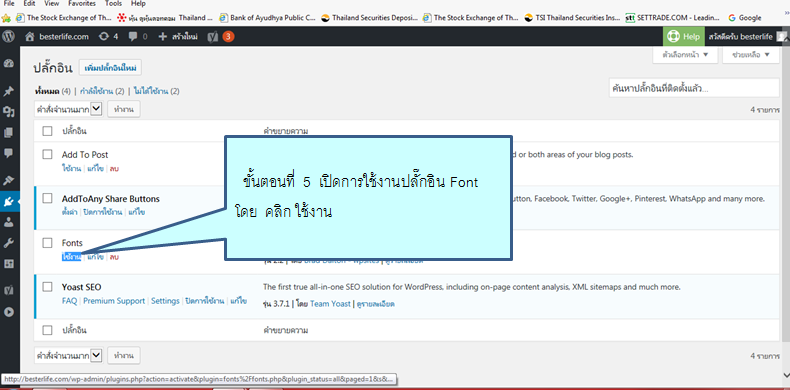The width and height of the screenshot is (790, 390).
Task: Activate Add To Post via 'ใช้งาน' link
Action: coord(72,168)
